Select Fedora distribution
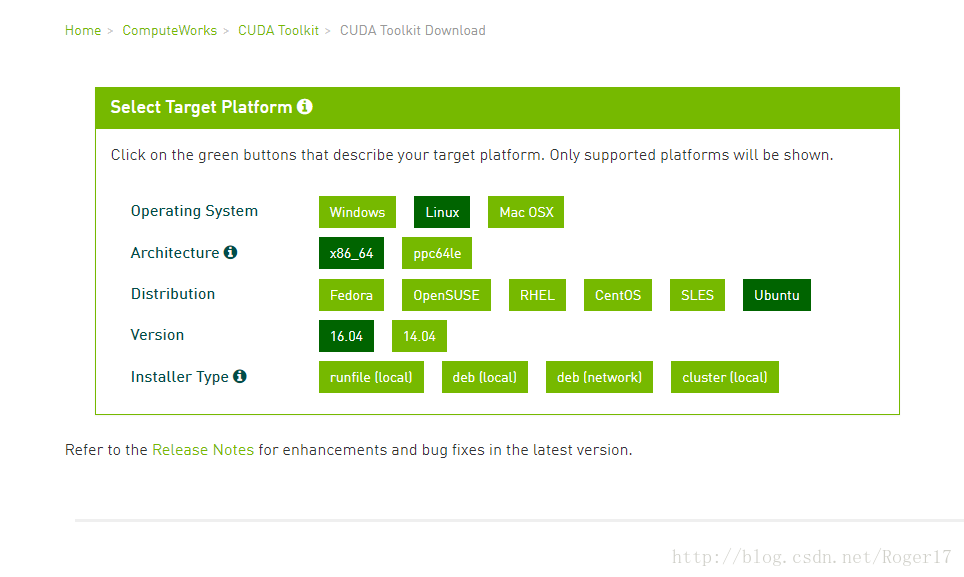Viewport: 964px width, 577px height. pos(351,295)
